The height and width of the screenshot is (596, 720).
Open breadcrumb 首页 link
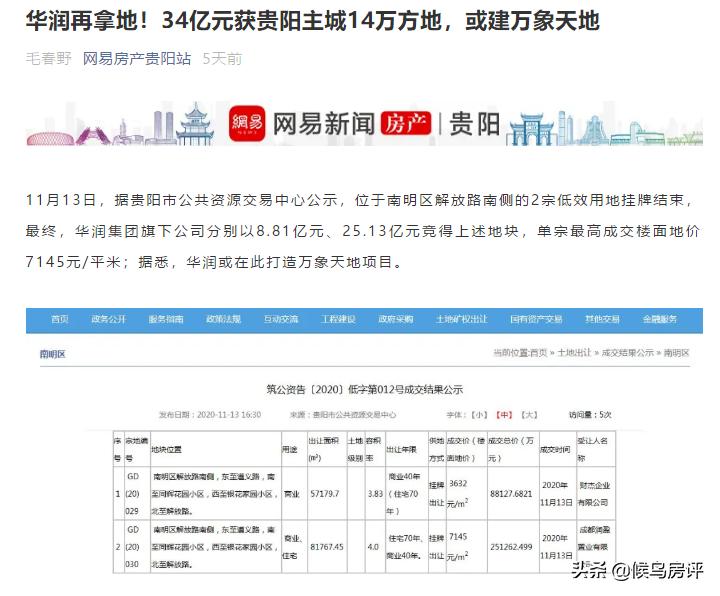coord(539,353)
